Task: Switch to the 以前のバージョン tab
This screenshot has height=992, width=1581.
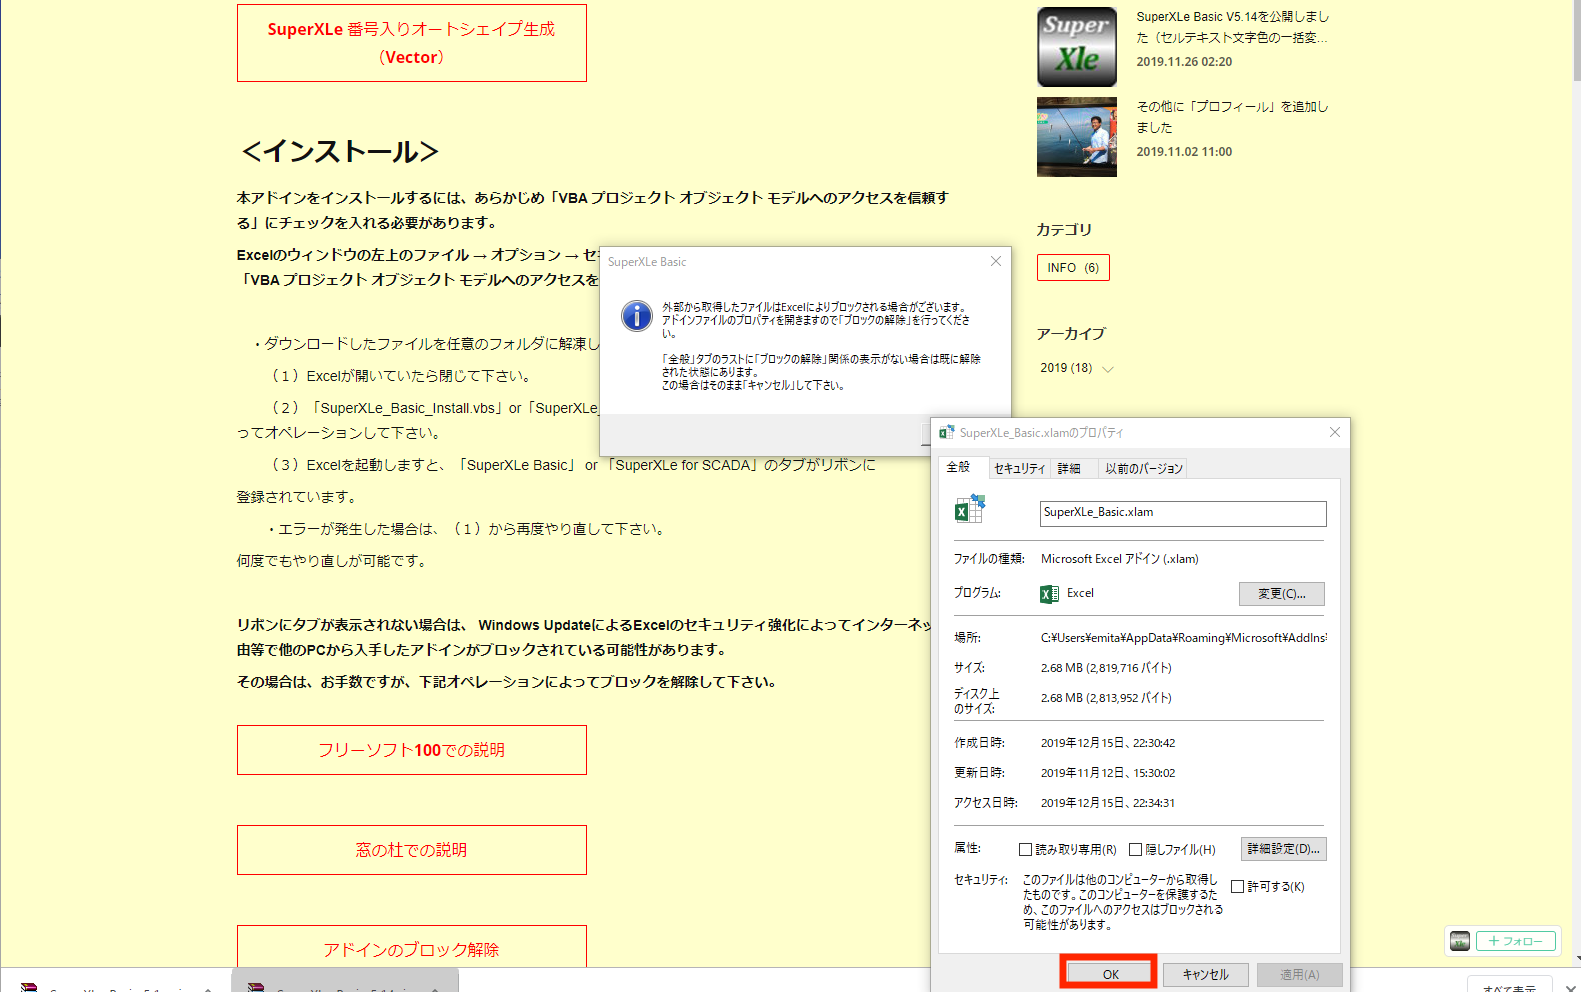Action: click(1143, 468)
